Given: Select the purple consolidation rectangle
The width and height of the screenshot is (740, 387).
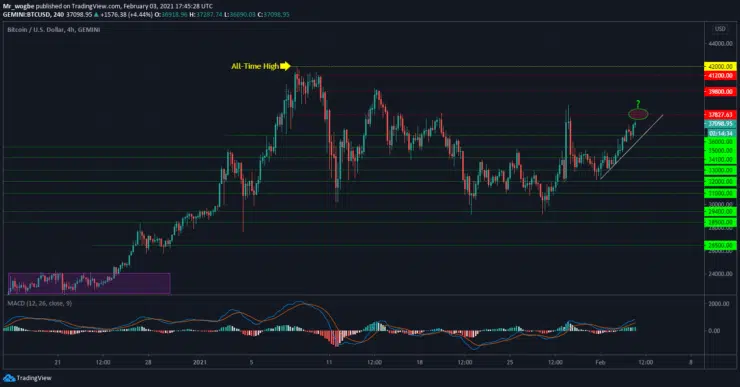Looking at the screenshot, I should (89, 283).
